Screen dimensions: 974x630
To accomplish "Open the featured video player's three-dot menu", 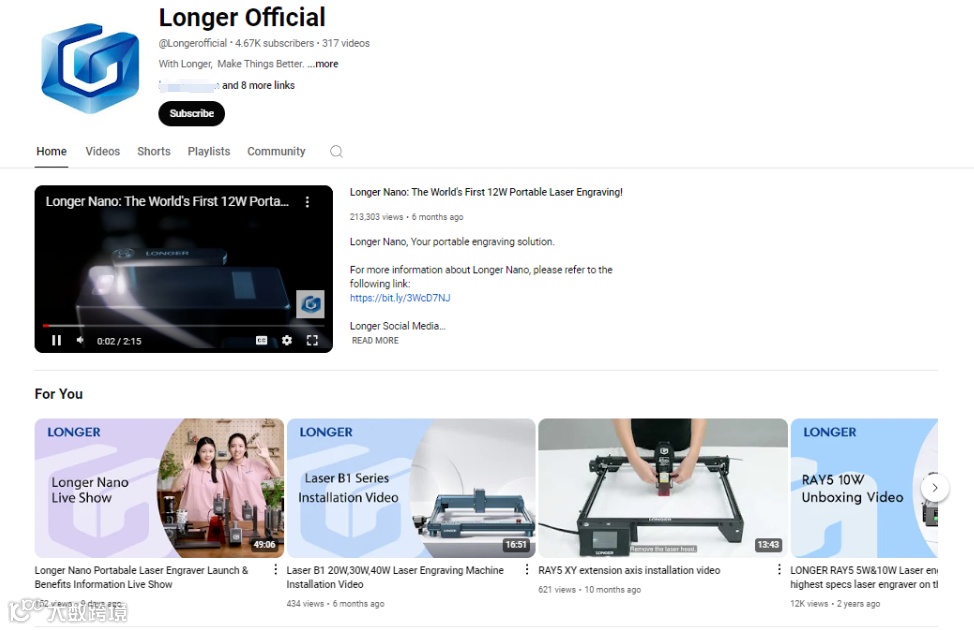I will pos(307,202).
